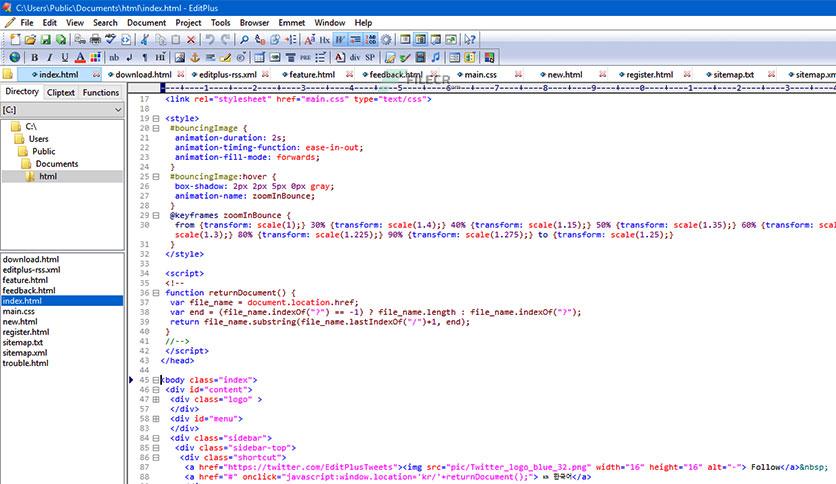Apply Underline with the U icon
The height and width of the screenshot is (484, 836).
[65, 57]
